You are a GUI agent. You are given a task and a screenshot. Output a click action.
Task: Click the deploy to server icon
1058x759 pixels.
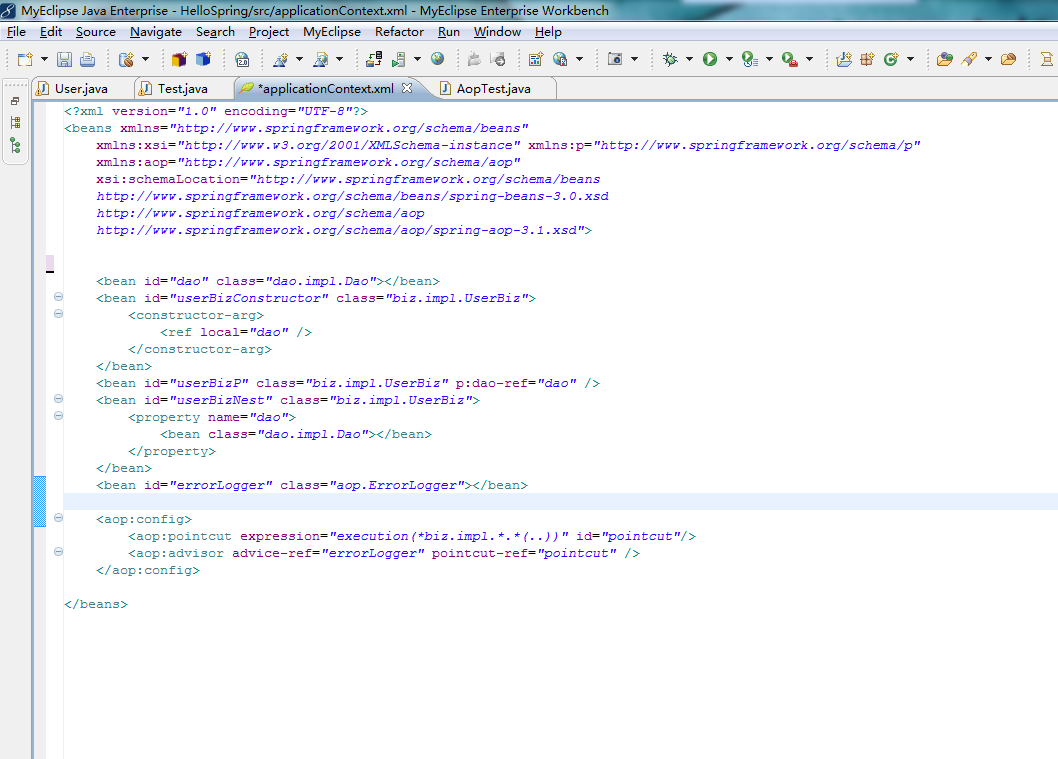(x=374, y=59)
